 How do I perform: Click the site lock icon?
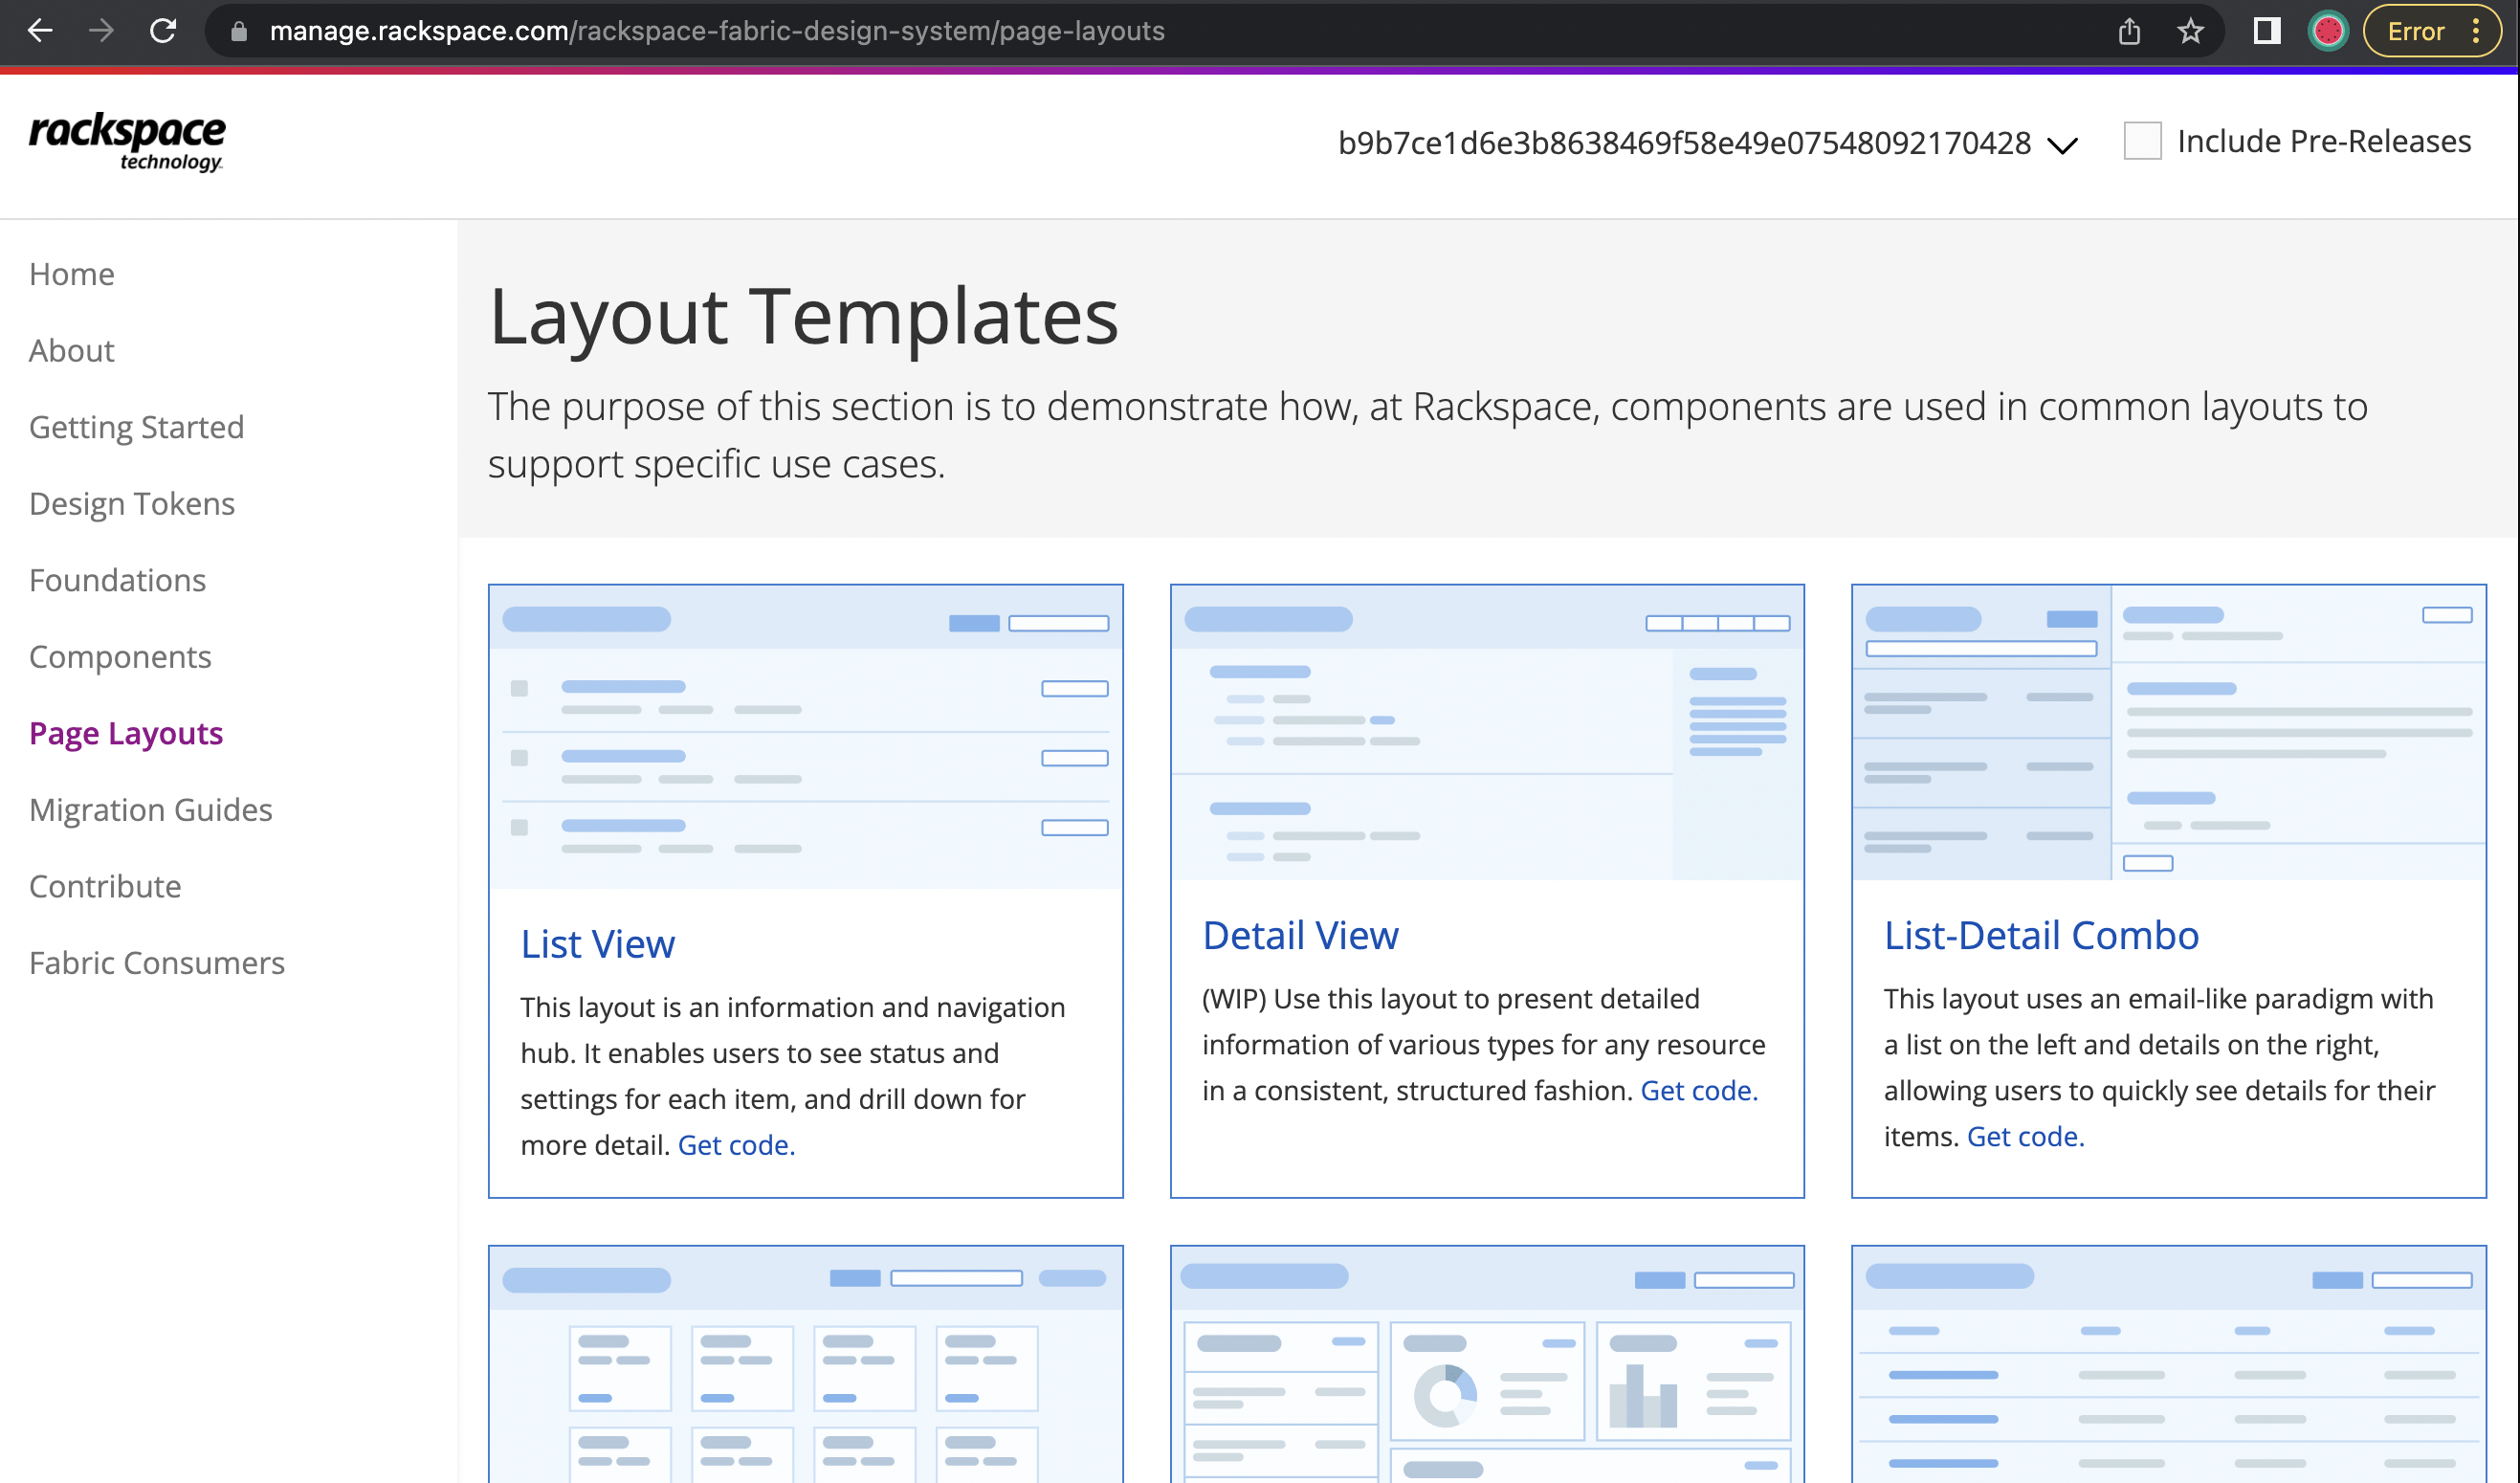238,31
